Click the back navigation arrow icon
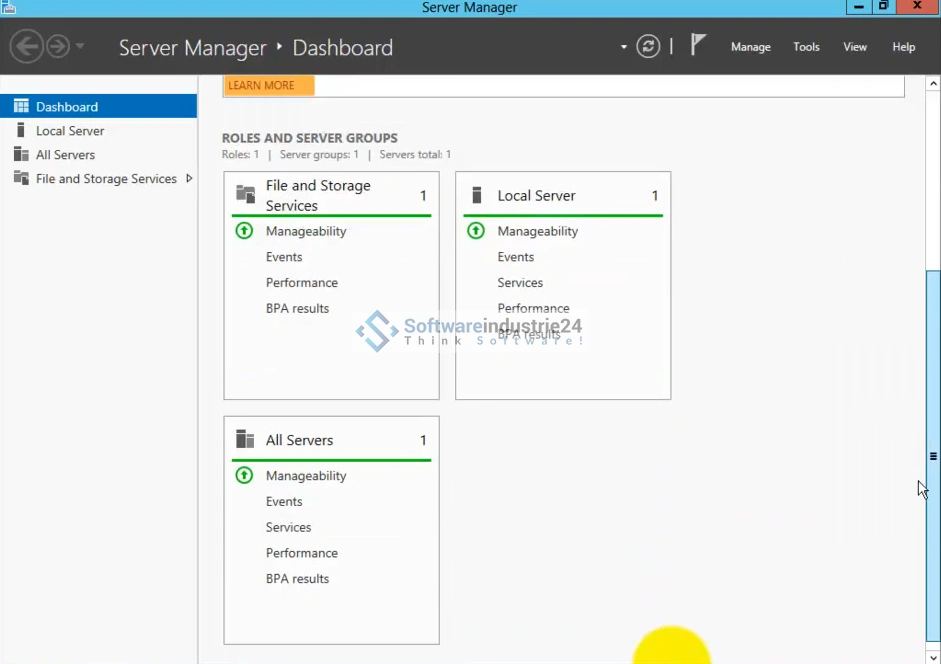The width and height of the screenshot is (941, 664). coord(27,46)
